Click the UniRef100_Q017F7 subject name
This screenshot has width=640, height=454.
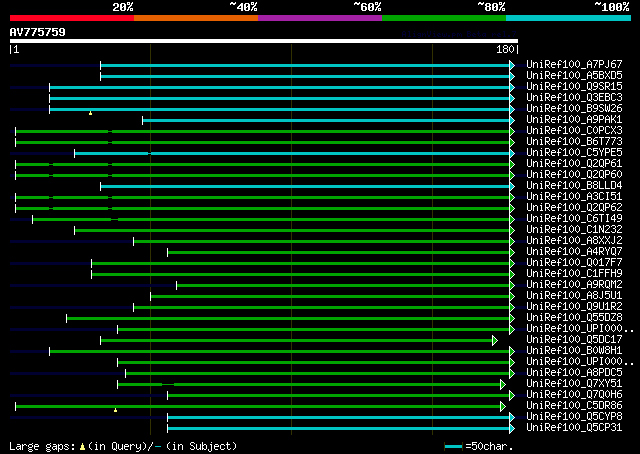574,263
